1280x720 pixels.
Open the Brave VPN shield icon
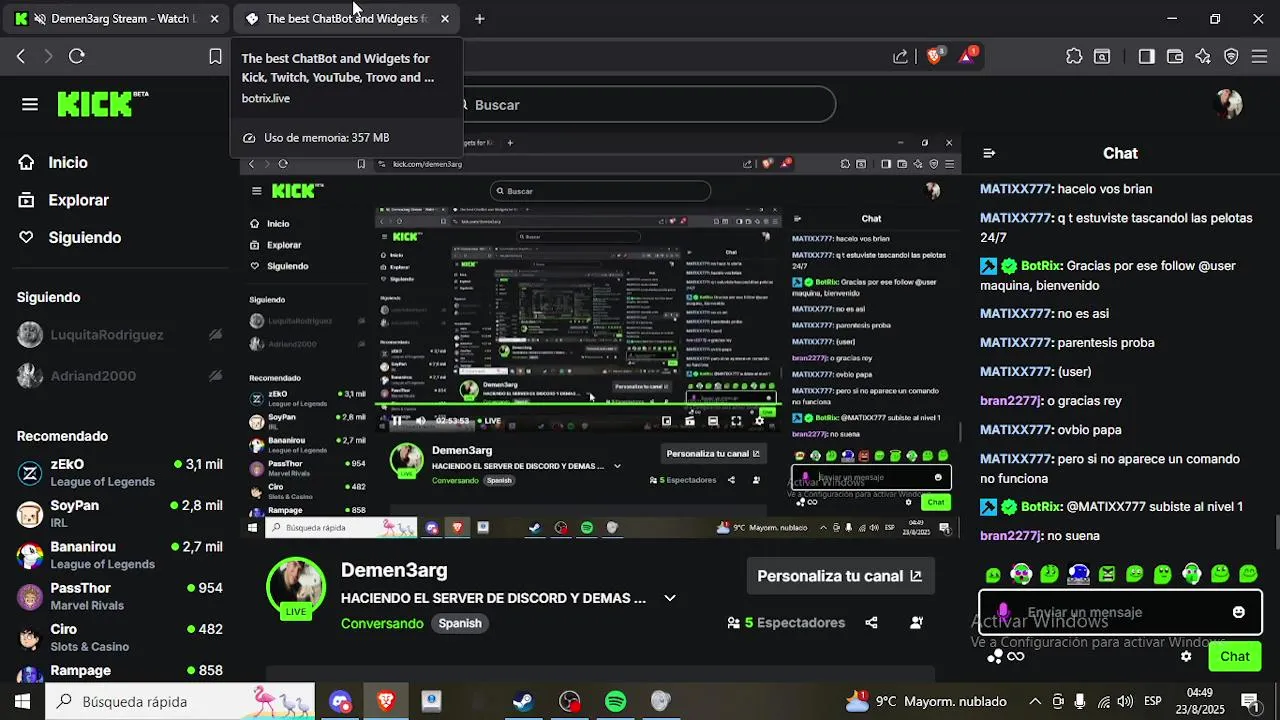tap(1231, 56)
